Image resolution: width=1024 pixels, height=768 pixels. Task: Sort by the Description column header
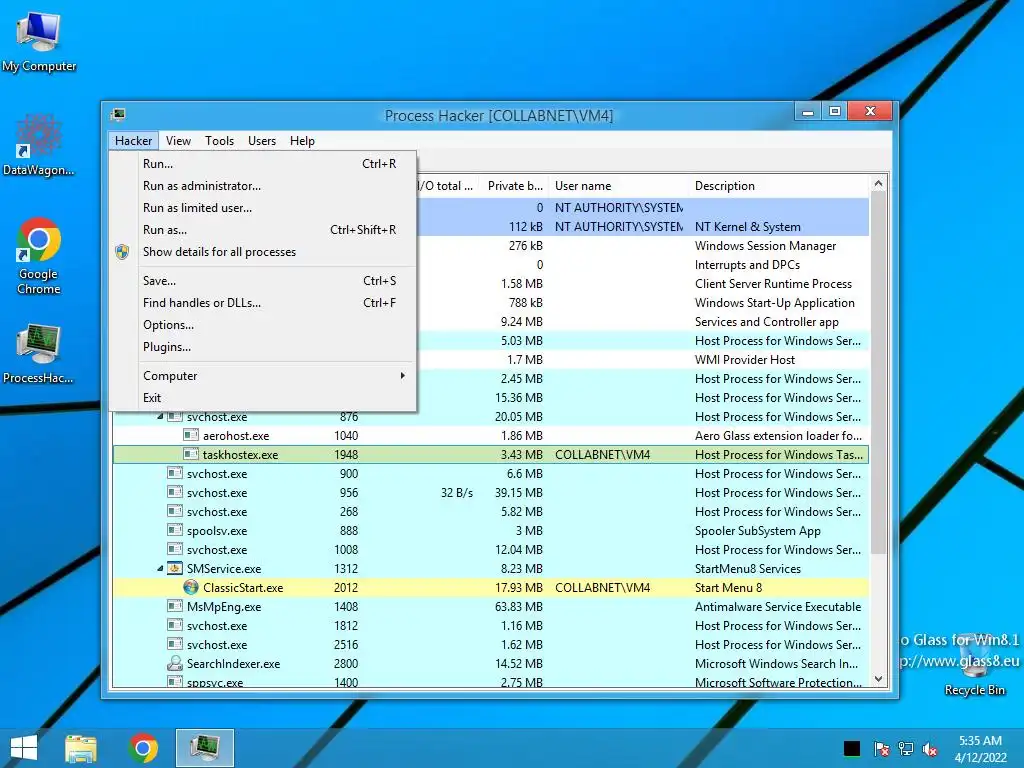pos(778,185)
